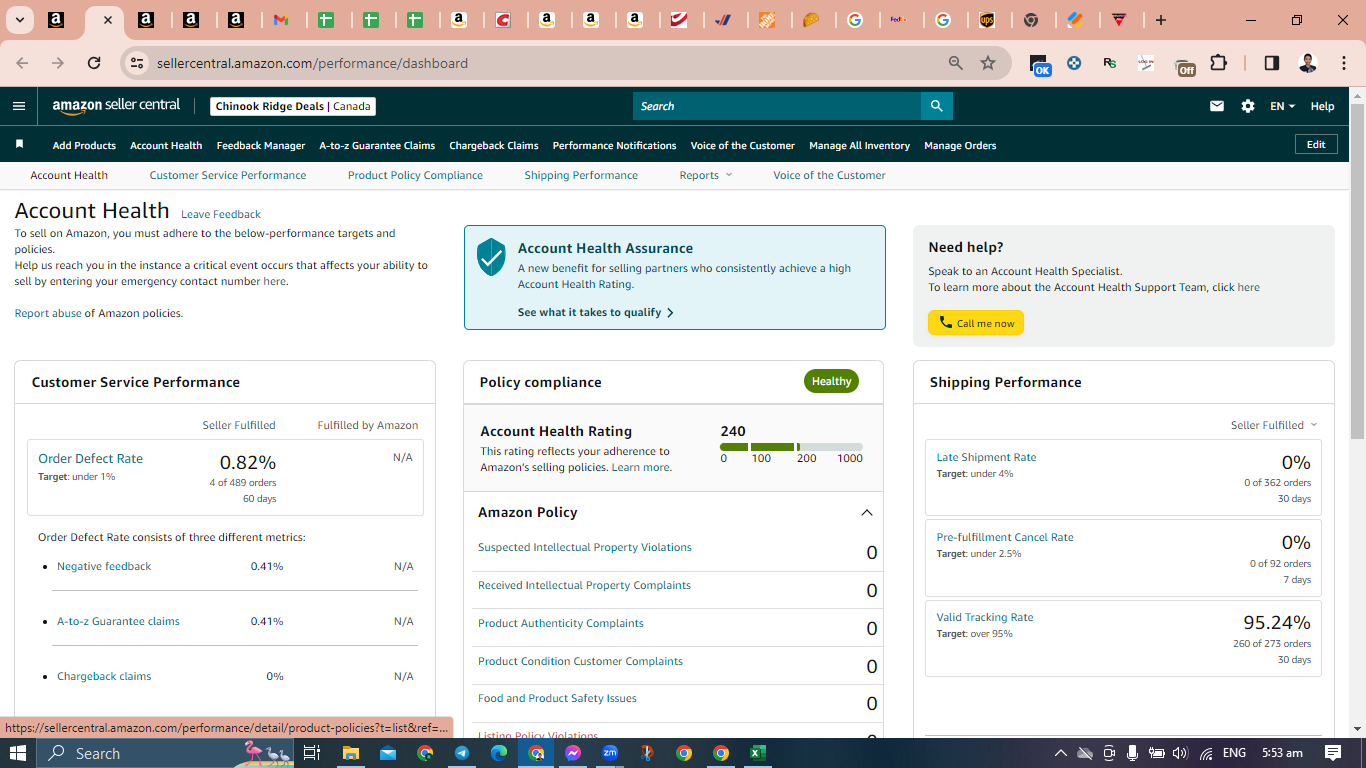Open the Chrome profile avatar

click(1308, 63)
